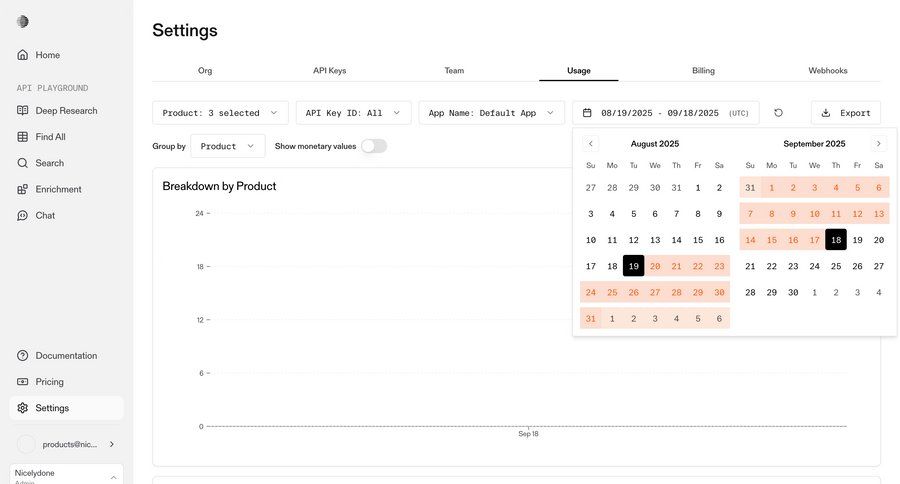Go to next month in calendar
Screen dimensions: 900x484
point(879,143)
